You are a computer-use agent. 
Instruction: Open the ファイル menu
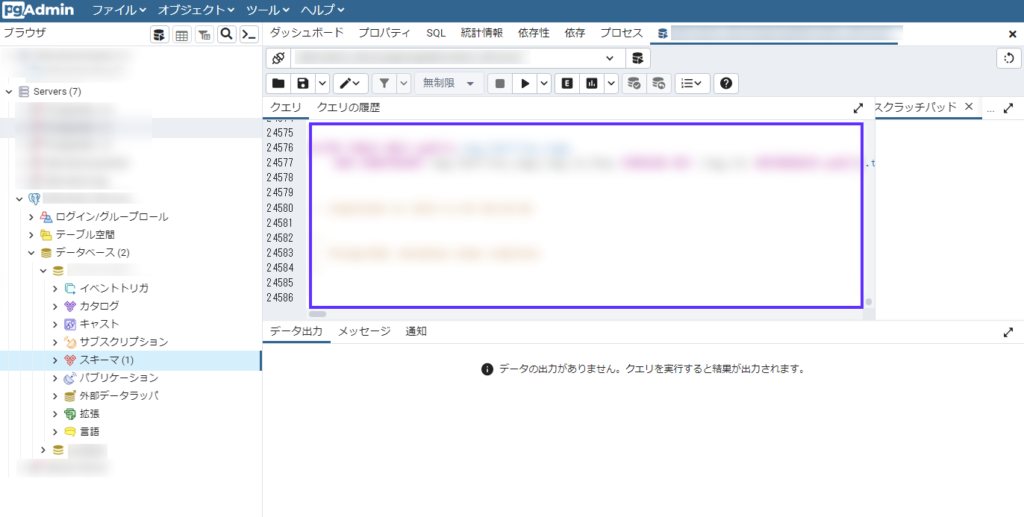tap(119, 10)
